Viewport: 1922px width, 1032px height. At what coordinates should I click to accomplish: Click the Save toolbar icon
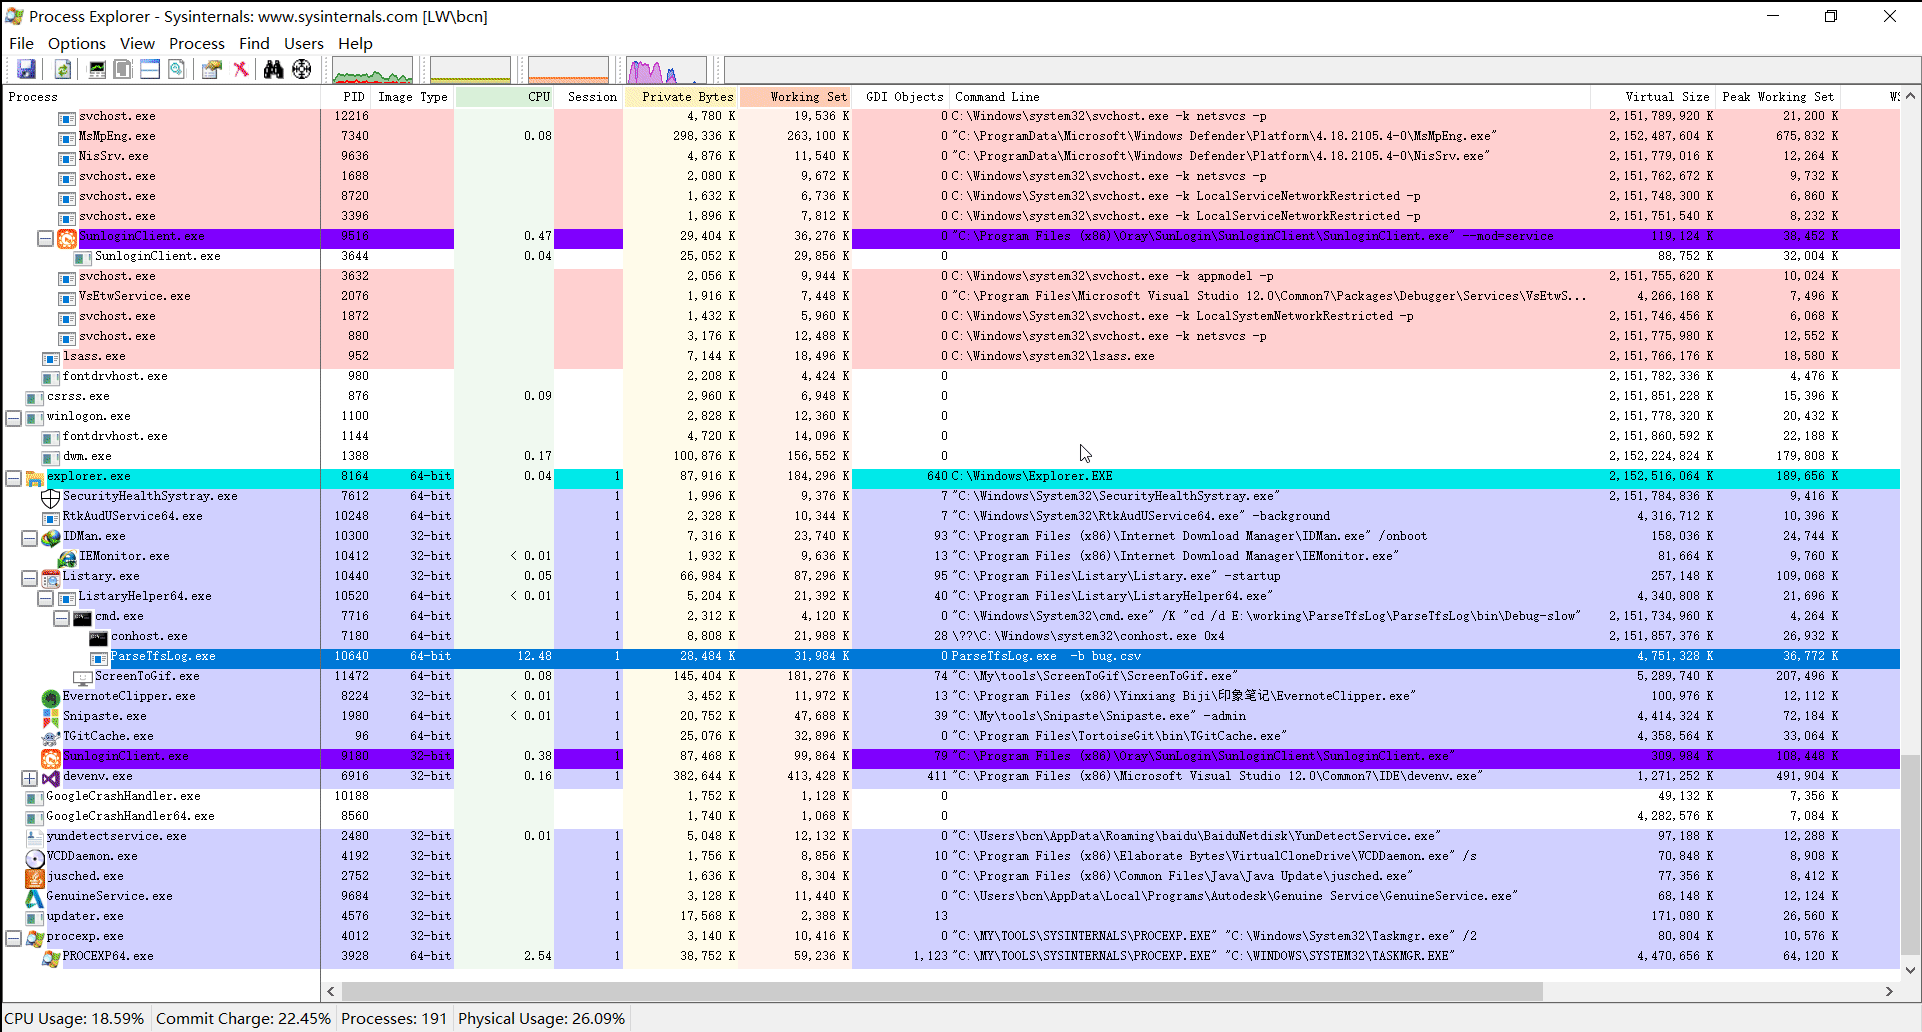26,69
